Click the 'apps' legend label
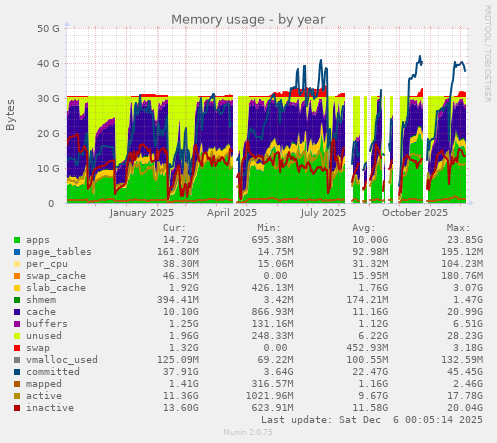This screenshot has height=443, width=497. click(38, 240)
